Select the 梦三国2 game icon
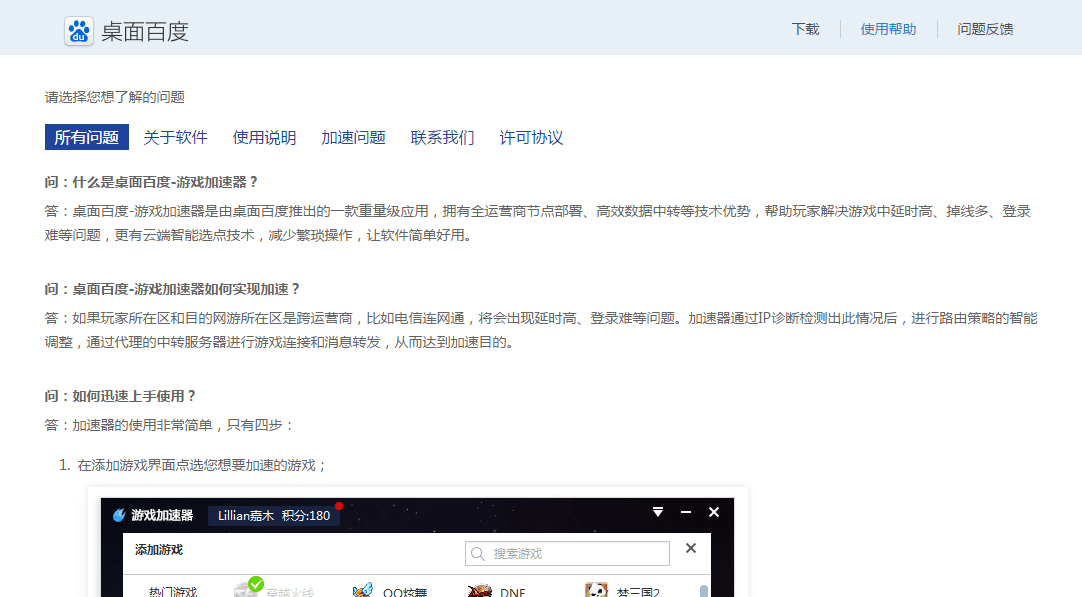Viewport: 1082px width, 597px height. point(595,591)
